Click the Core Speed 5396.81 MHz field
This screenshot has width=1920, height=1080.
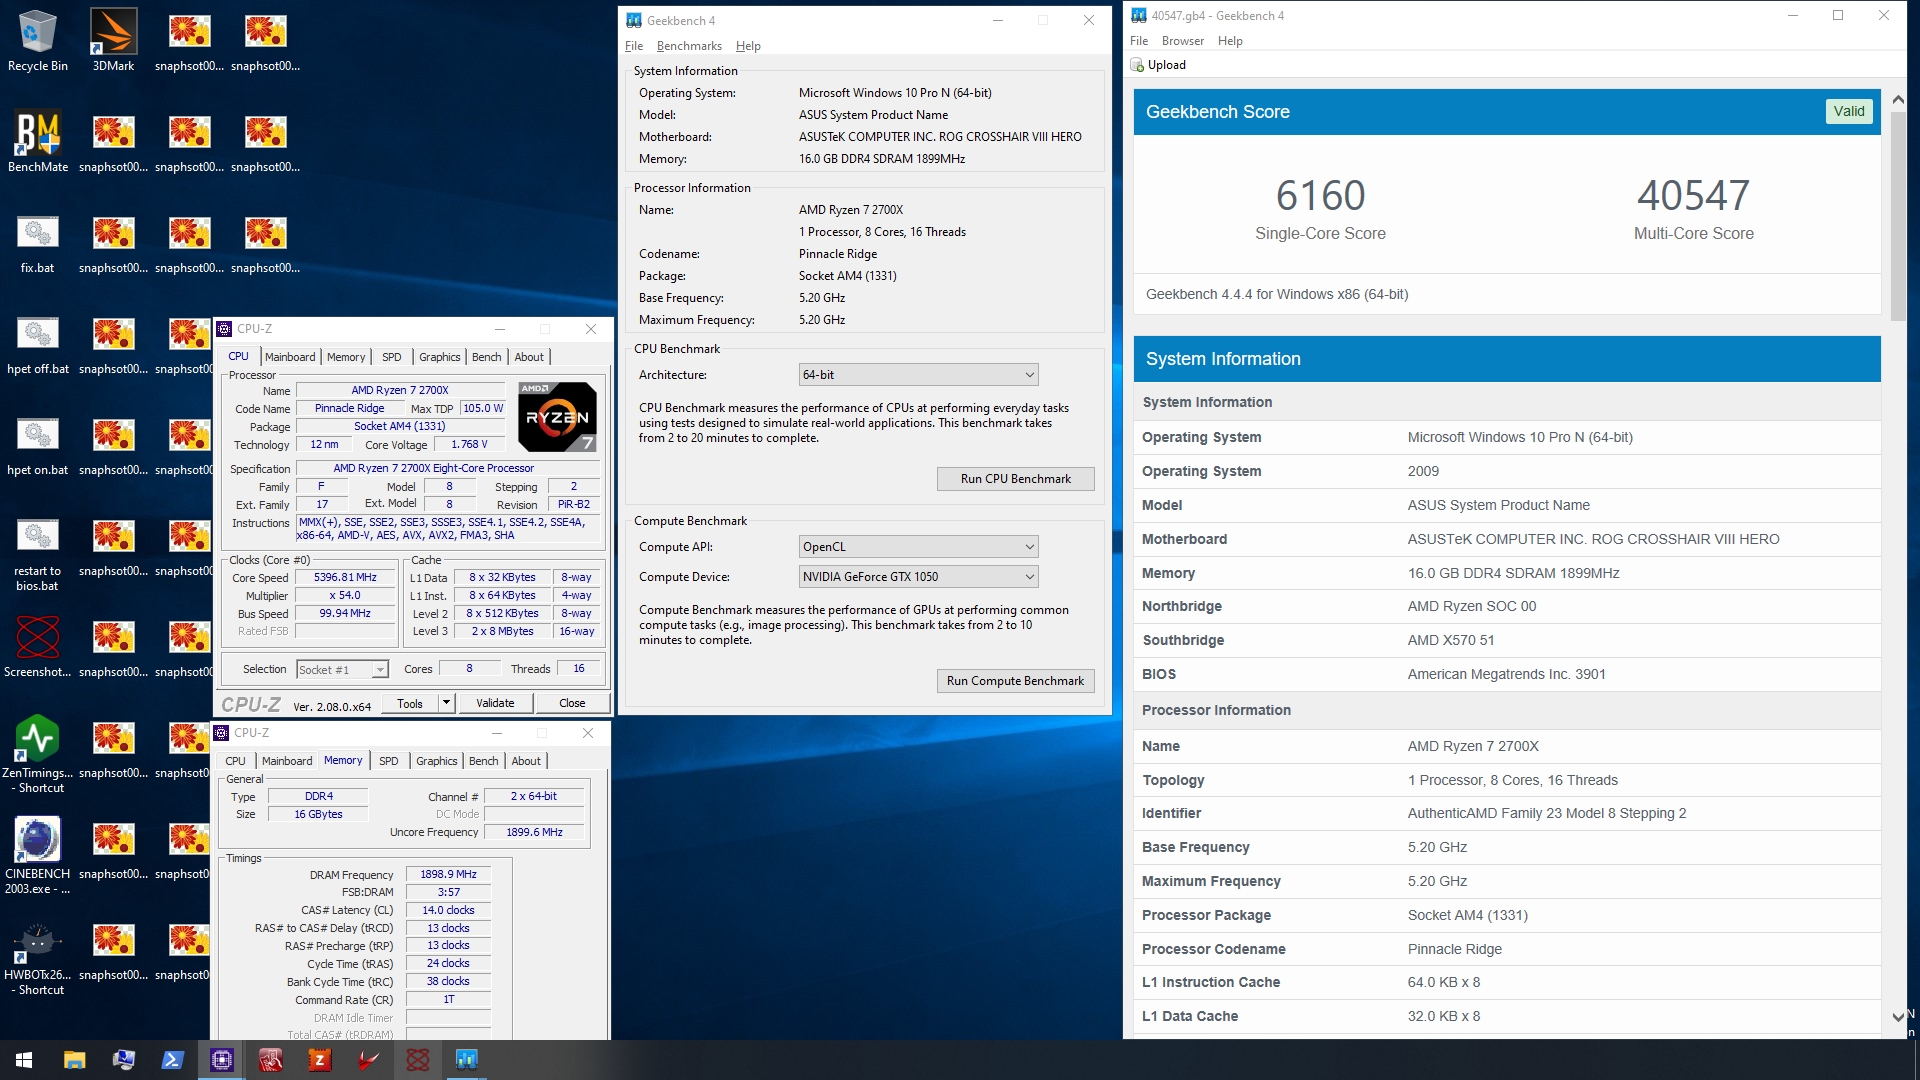click(346, 578)
